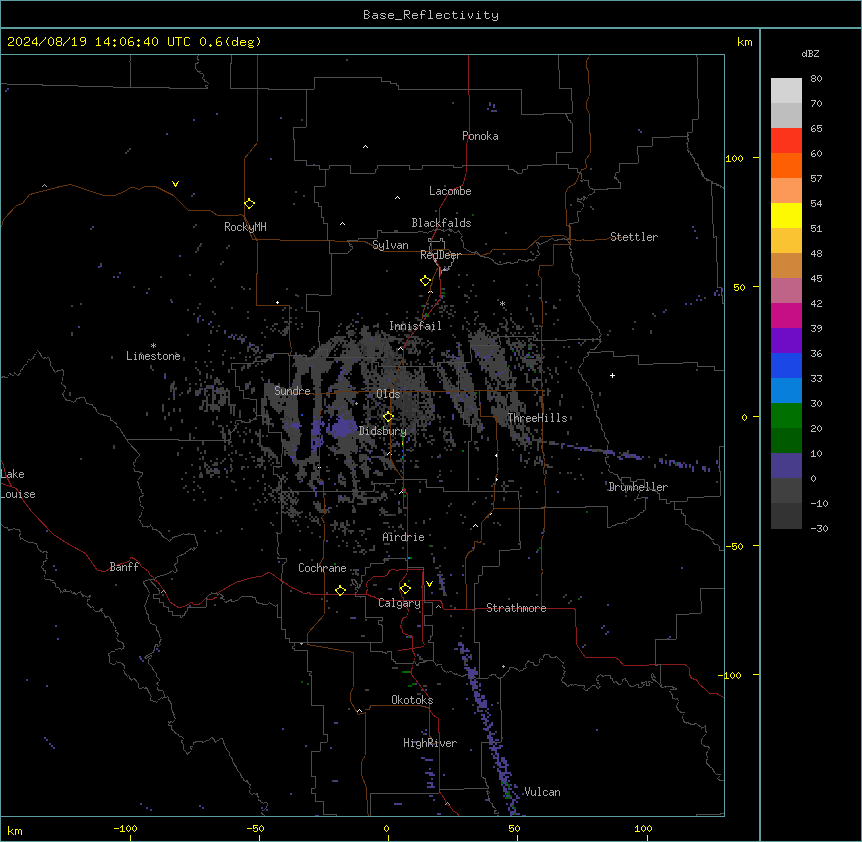Viewport: 862px width, 842px height.
Task: Click the white caret marker west of Ponoka
Action: [x=365, y=147]
